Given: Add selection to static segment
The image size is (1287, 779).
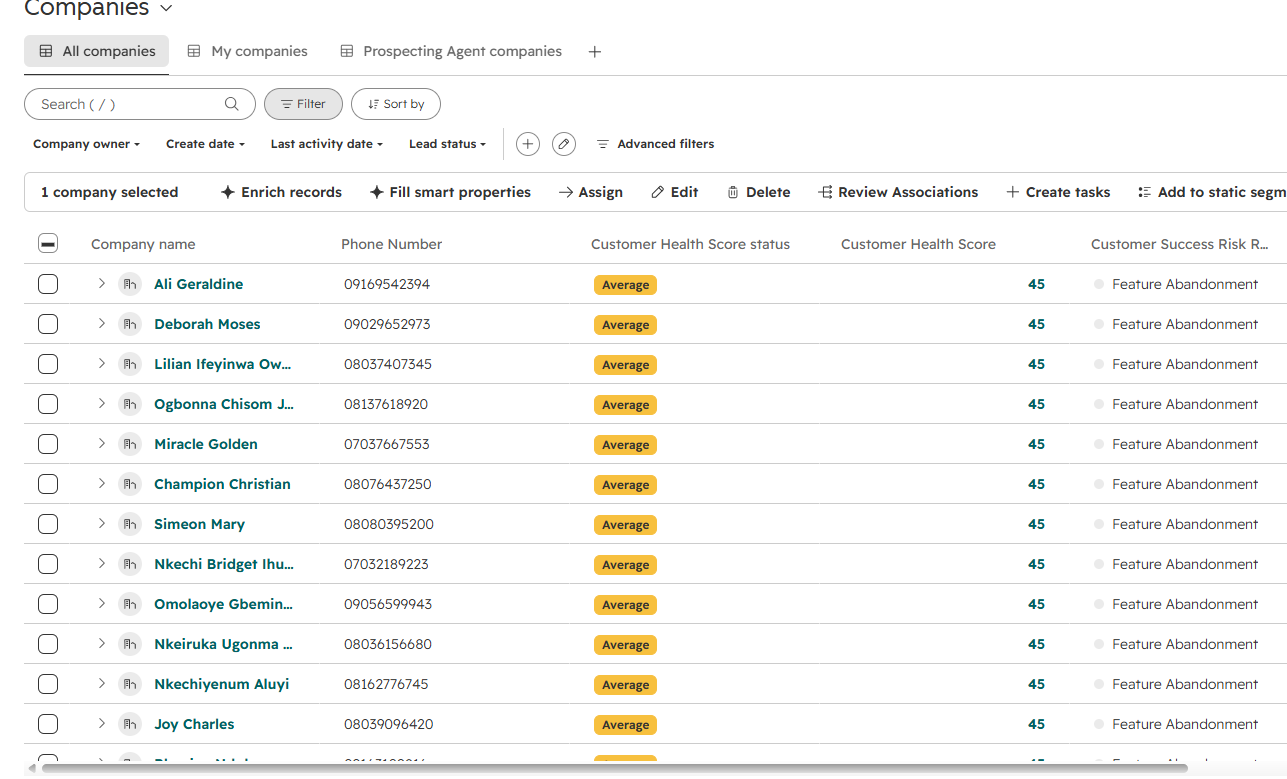Looking at the screenshot, I should pos(1212,192).
